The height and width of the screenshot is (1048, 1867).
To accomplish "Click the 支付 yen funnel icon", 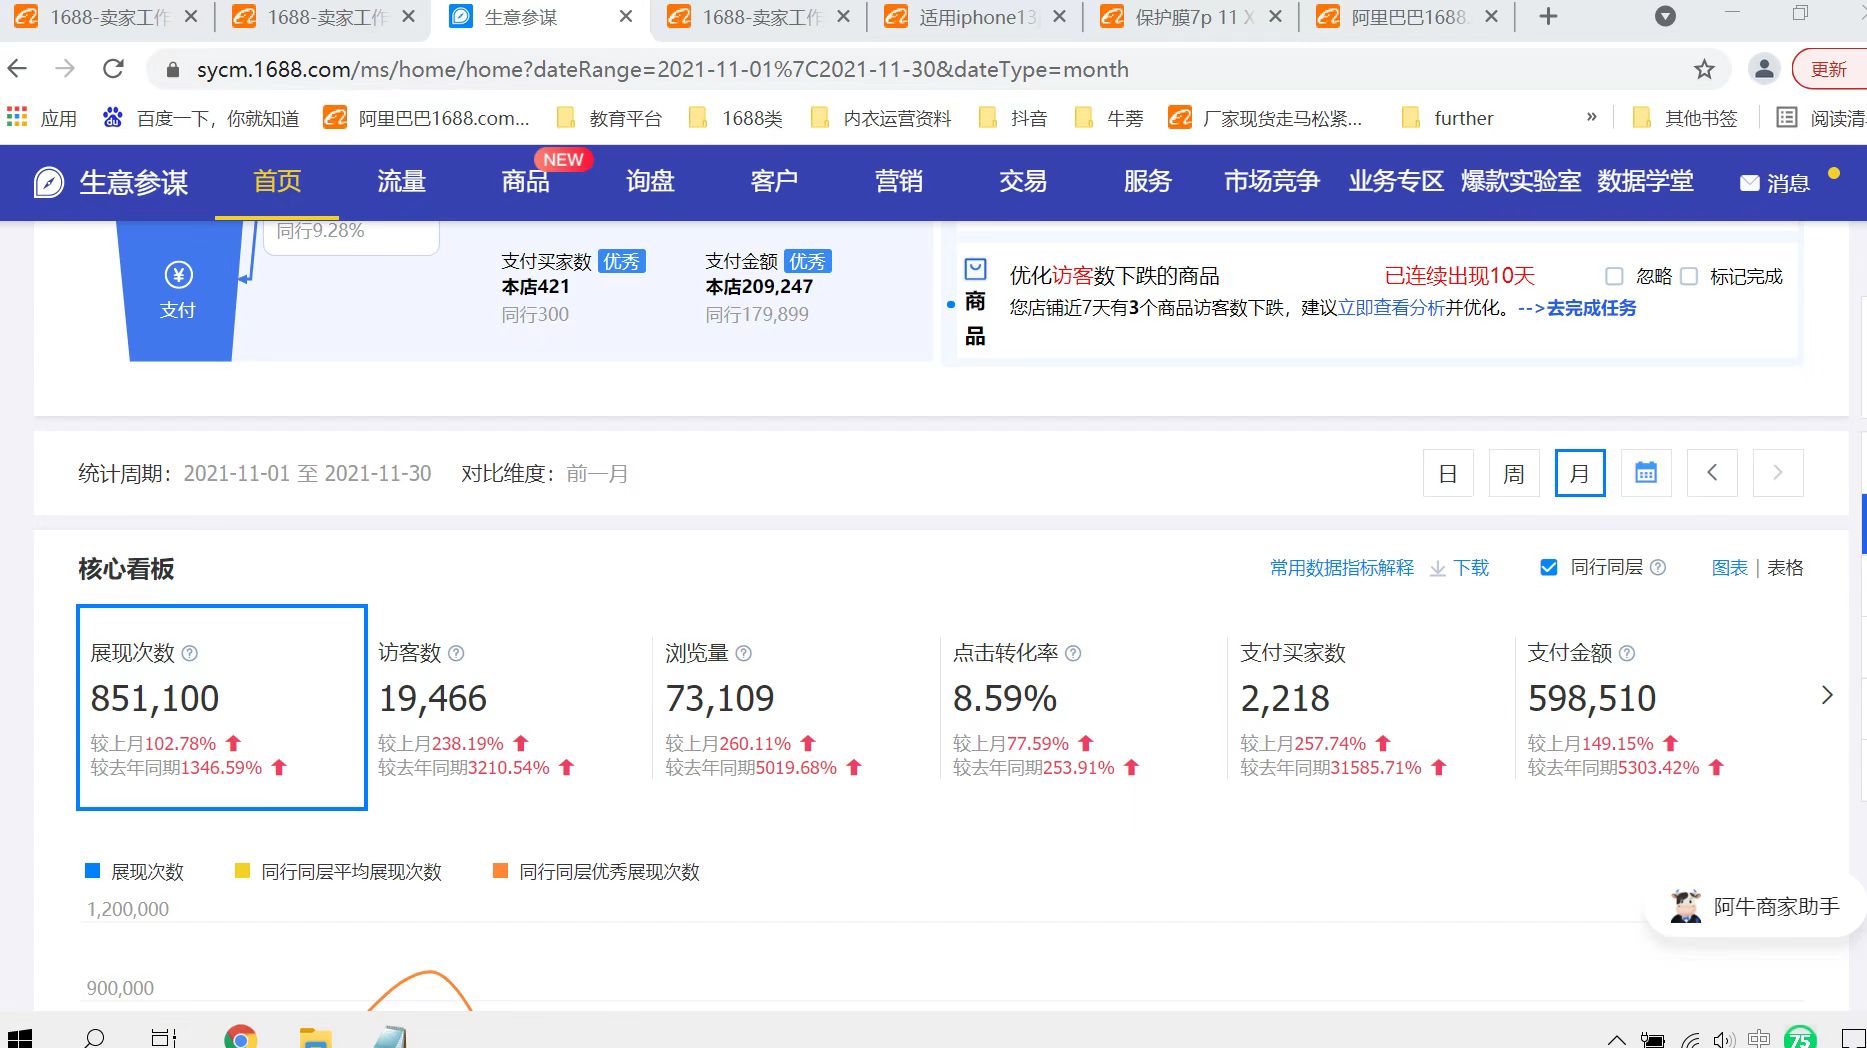I will pyautogui.click(x=178, y=275).
